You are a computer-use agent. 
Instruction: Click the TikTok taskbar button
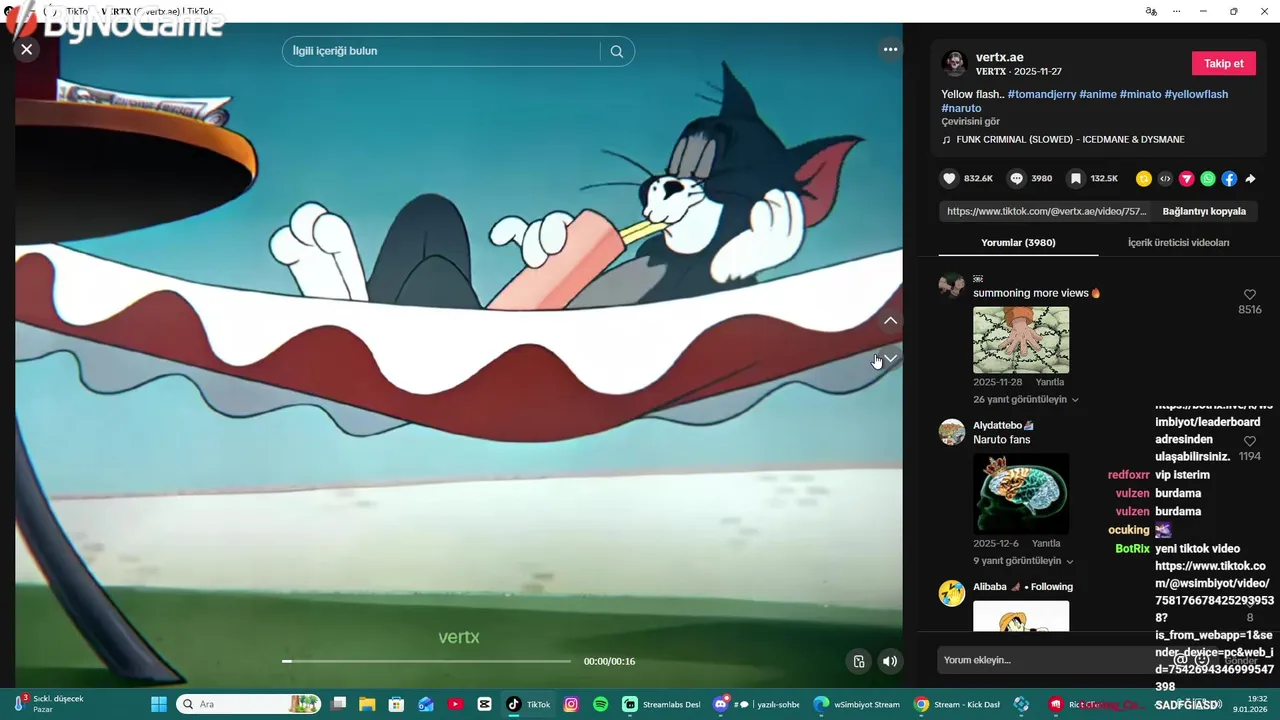[528, 704]
